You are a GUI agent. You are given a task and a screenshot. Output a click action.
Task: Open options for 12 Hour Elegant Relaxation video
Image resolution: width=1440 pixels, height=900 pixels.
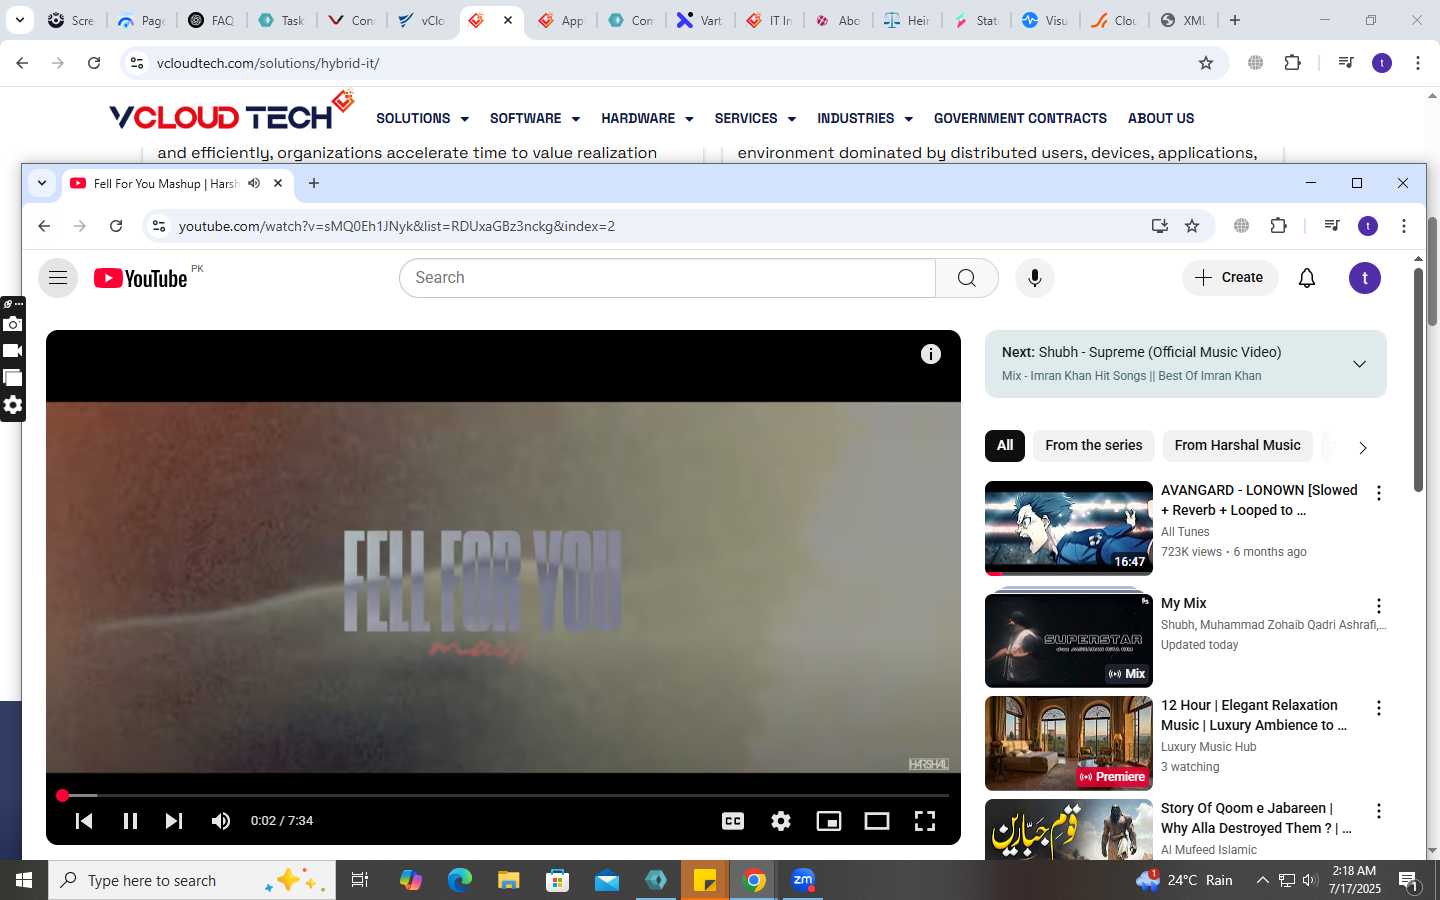click(x=1379, y=708)
